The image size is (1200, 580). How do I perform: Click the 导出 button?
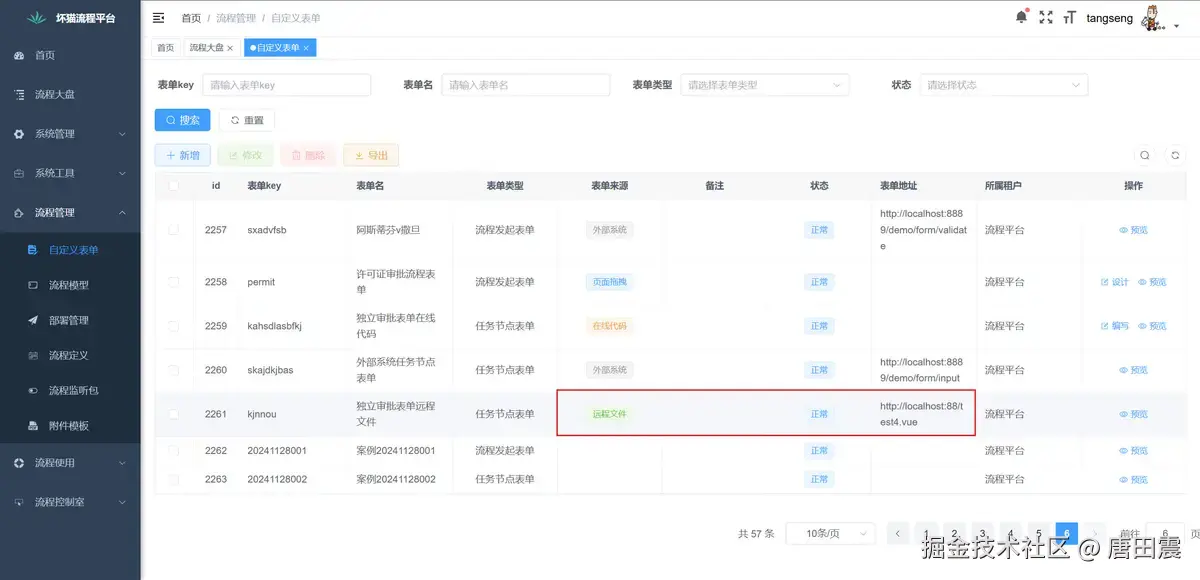(x=371, y=155)
